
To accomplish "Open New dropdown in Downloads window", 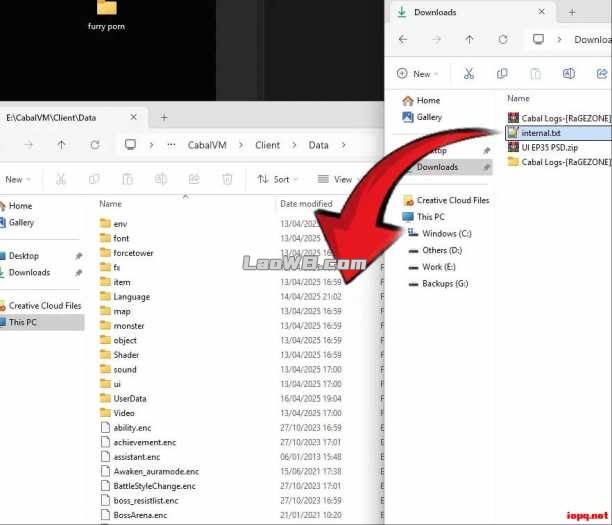I will pos(417,74).
